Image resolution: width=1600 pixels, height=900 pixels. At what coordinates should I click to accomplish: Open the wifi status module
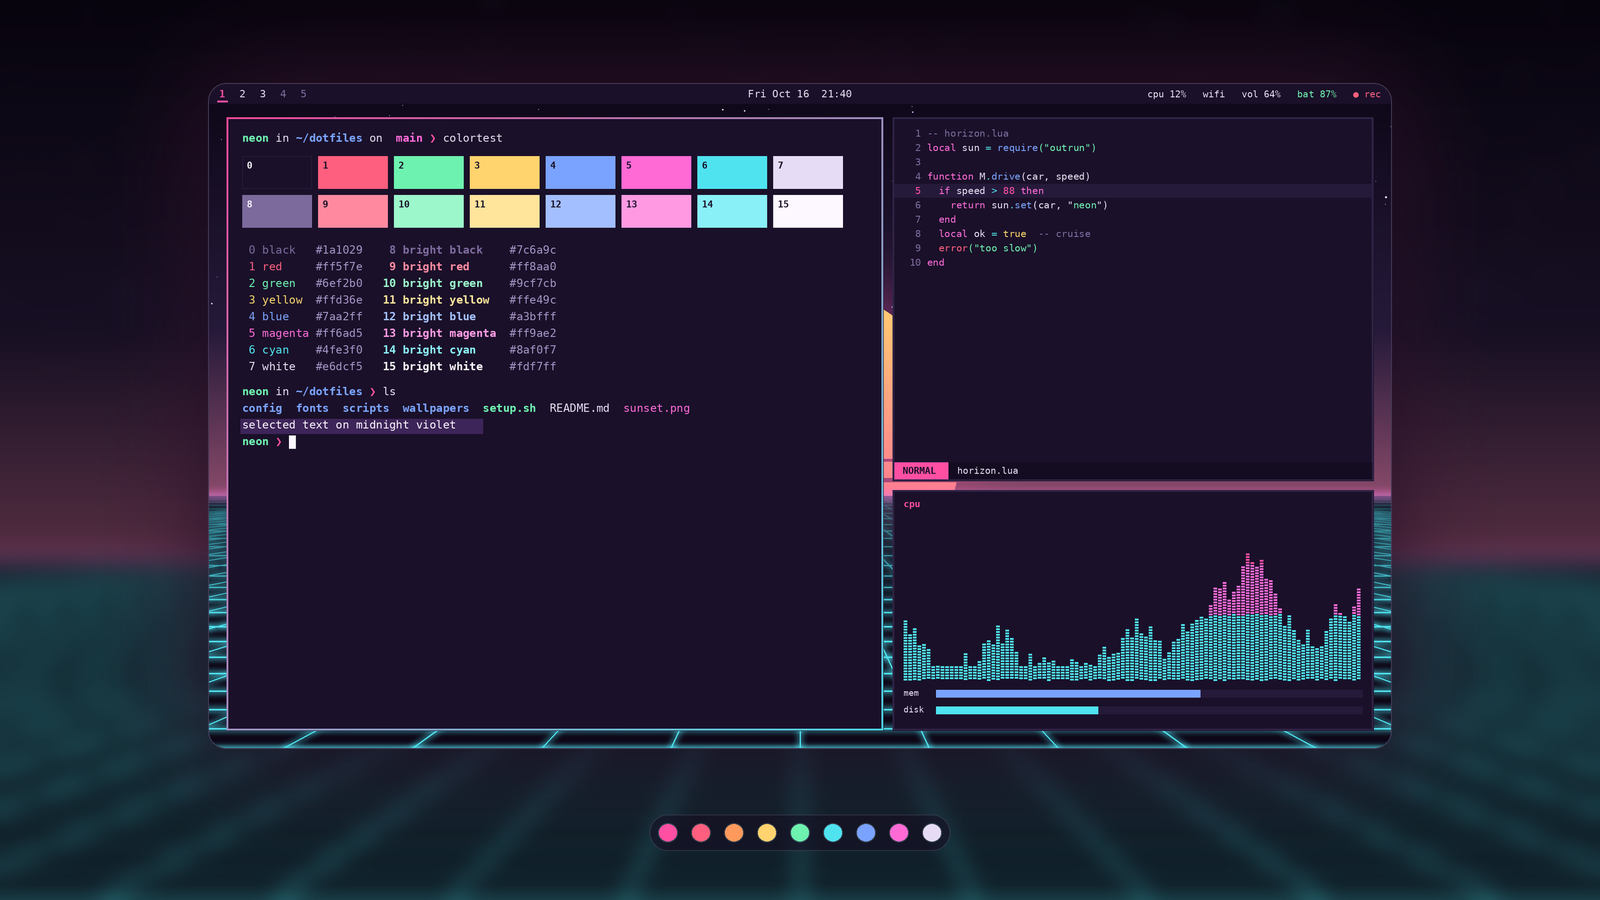click(1213, 94)
